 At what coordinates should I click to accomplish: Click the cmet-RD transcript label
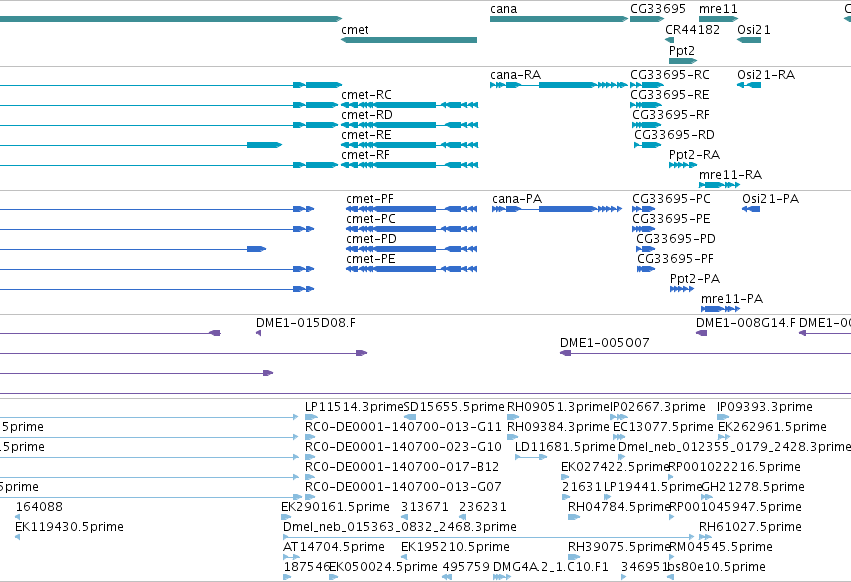pyautogui.click(x=367, y=115)
